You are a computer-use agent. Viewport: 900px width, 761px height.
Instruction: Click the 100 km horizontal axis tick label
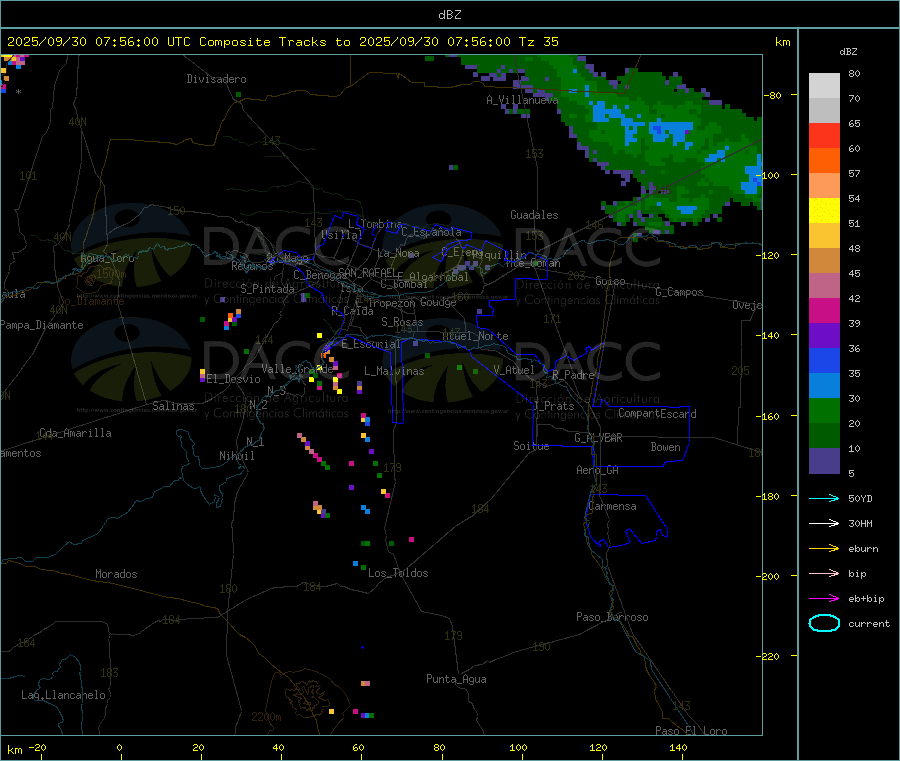tap(518, 747)
